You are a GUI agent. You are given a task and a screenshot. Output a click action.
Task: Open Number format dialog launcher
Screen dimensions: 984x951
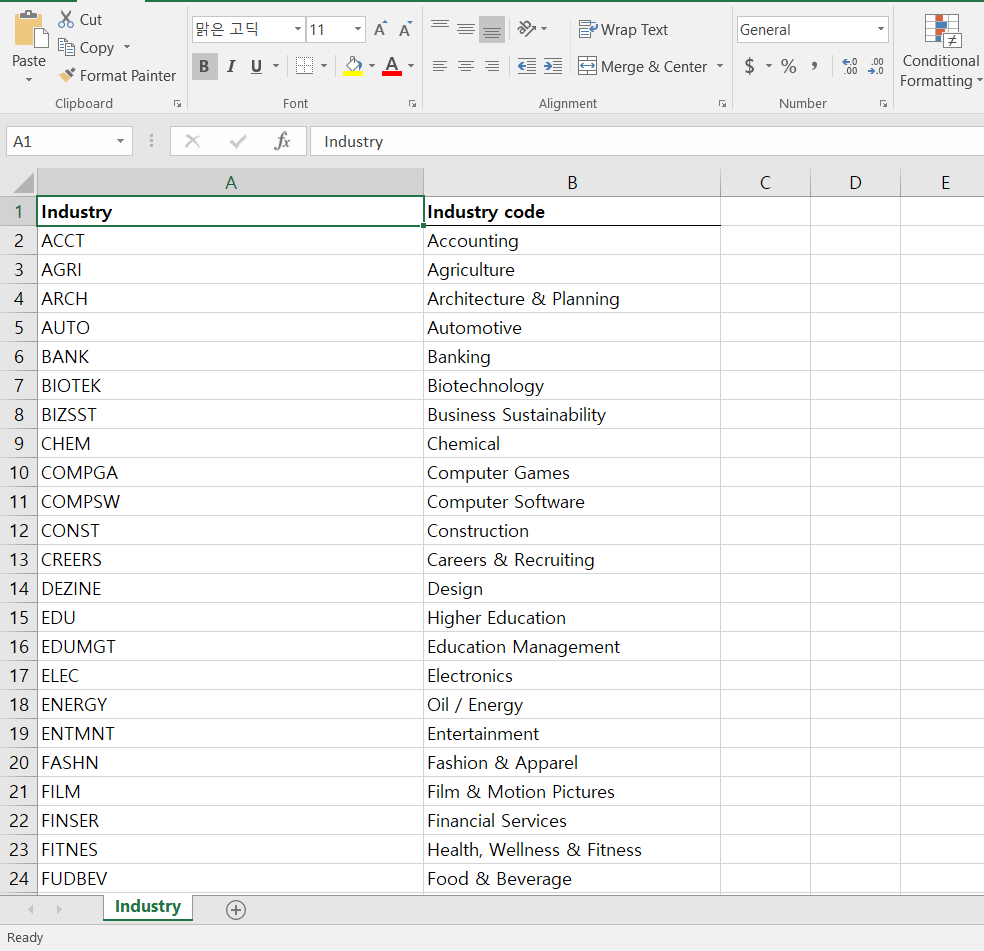[883, 104]
